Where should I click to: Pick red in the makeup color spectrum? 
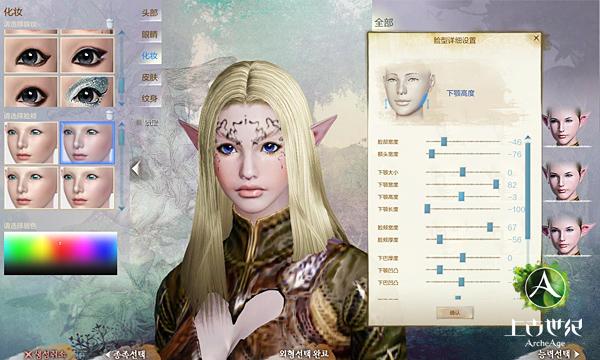(x=60, y=244)
